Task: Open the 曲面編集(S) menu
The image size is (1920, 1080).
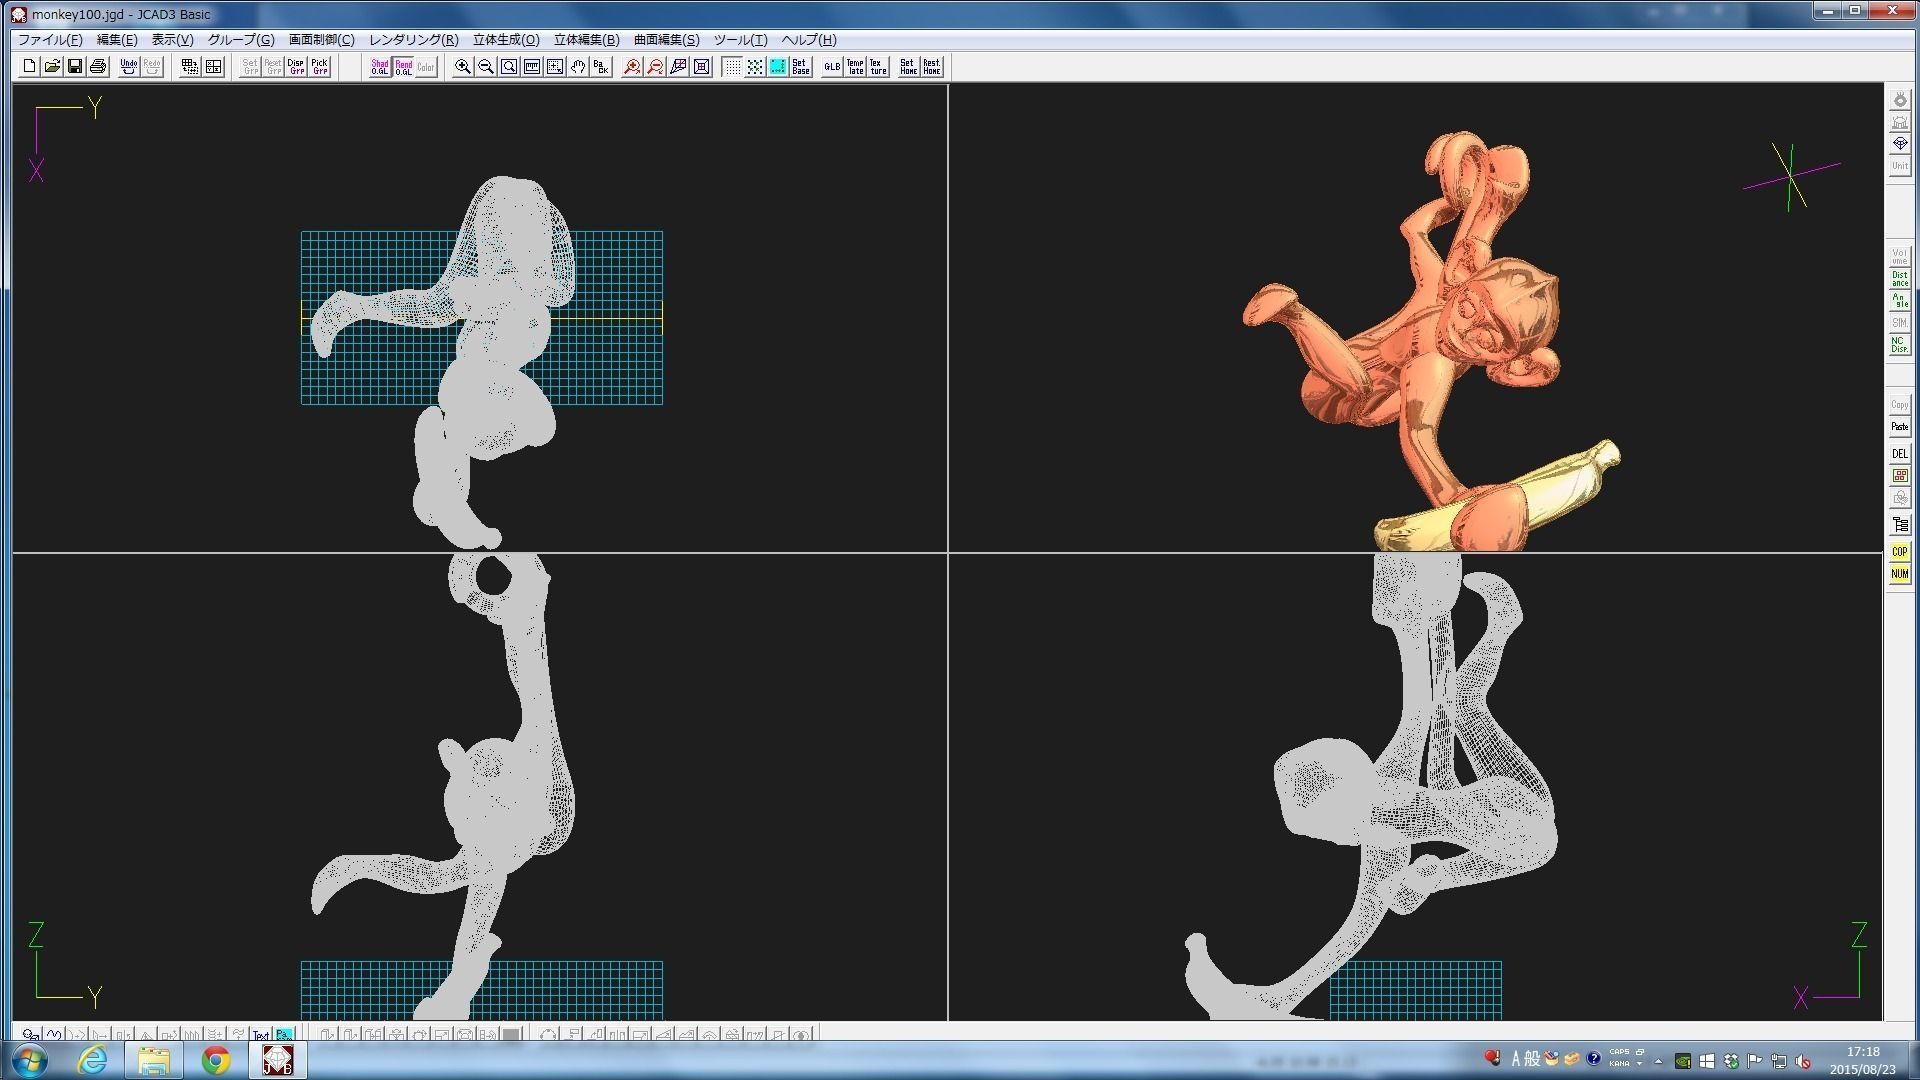Action: click(x=666, y=40)
